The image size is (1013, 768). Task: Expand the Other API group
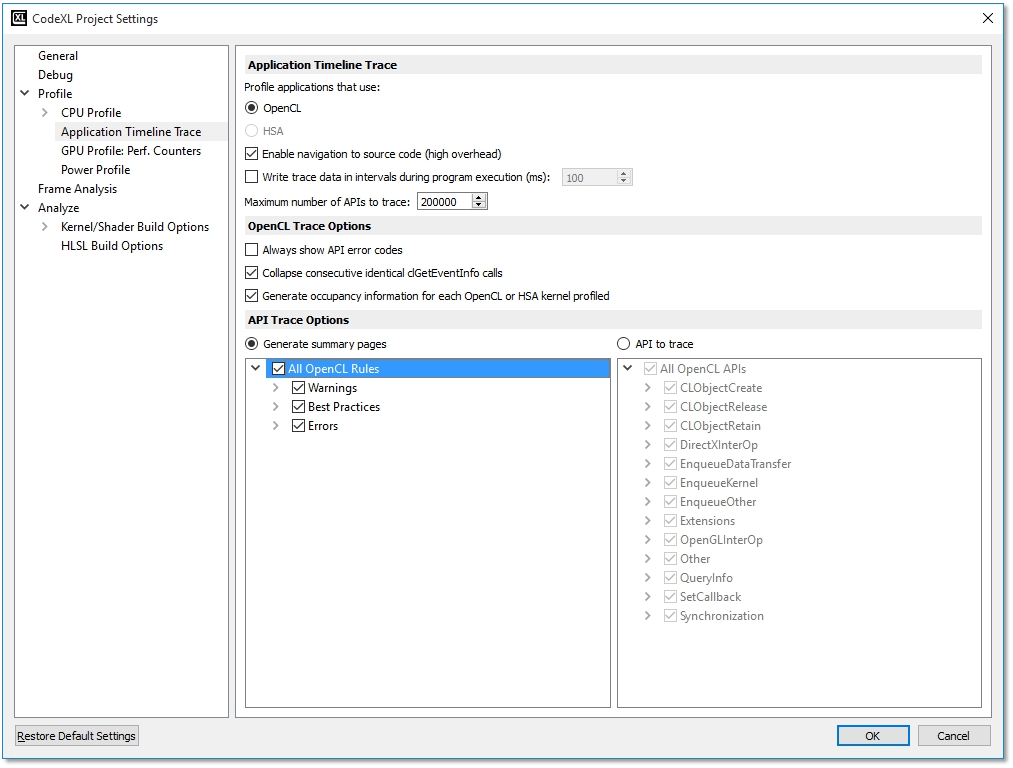[647, 559]
